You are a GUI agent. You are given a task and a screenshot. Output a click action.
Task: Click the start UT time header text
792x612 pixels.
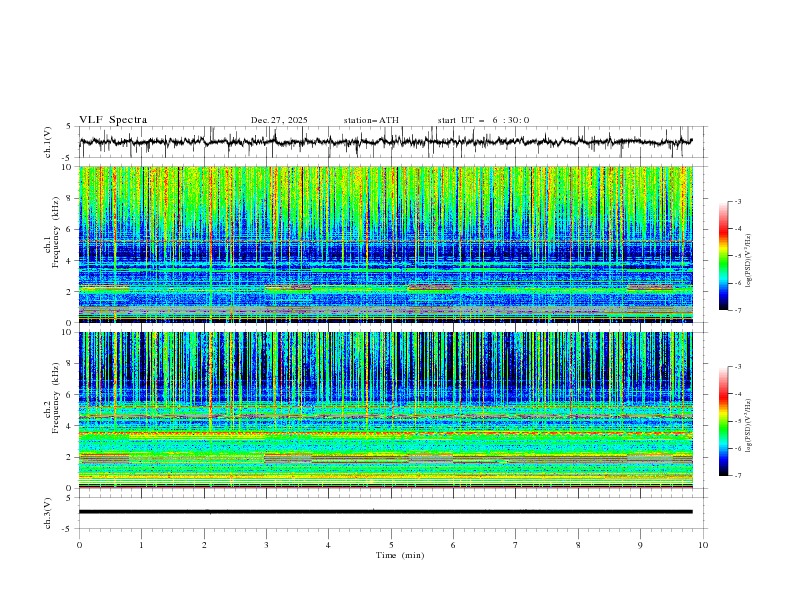pos(483,120)
